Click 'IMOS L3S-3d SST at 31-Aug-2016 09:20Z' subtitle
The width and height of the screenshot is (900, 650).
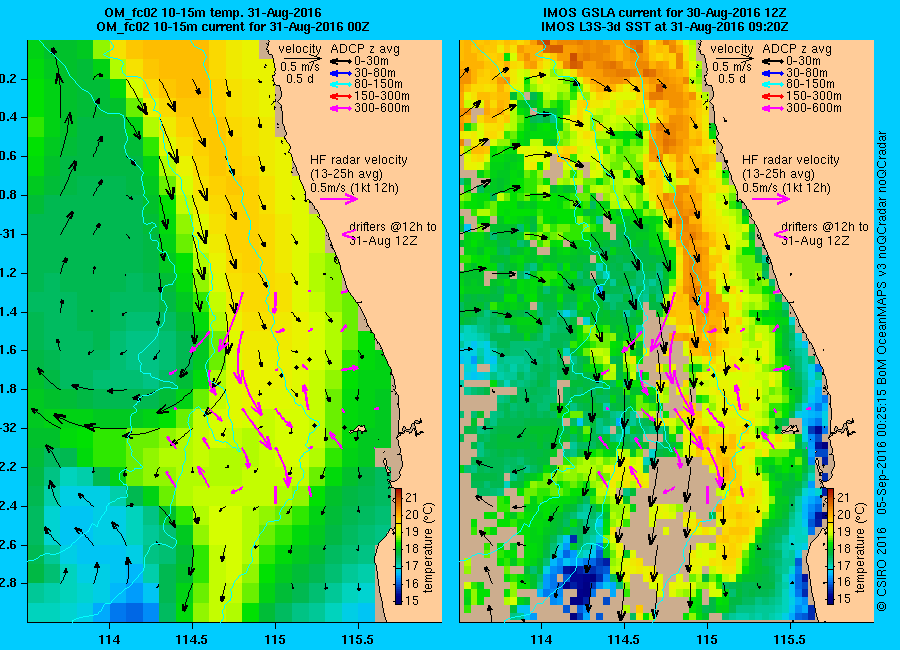point(664,27)
